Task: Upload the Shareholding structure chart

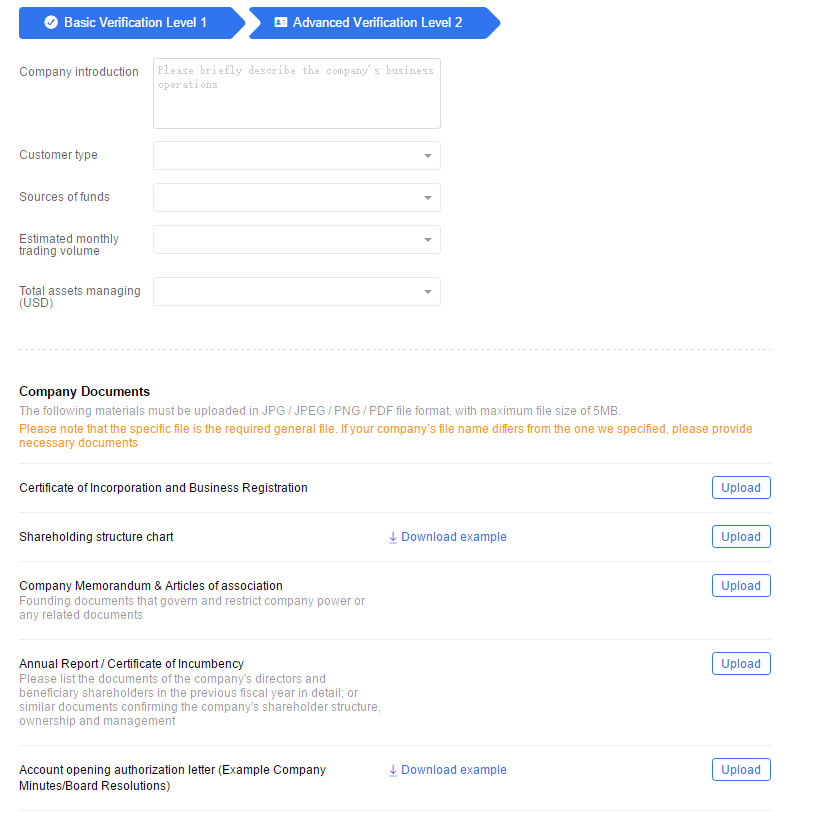Action: pyautogui.click(x=741, y=536)
